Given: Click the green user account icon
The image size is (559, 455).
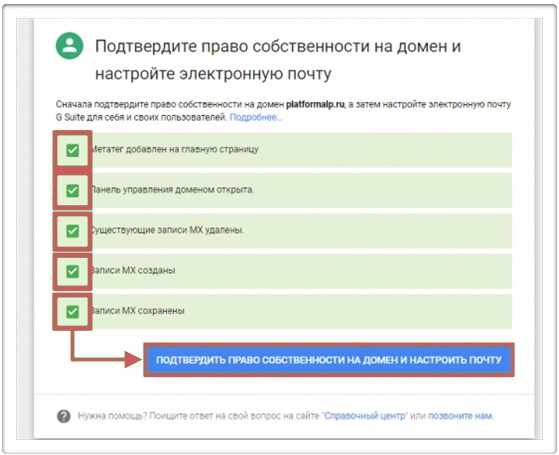Looking at the screenshot, I should [x=70, y=46].
